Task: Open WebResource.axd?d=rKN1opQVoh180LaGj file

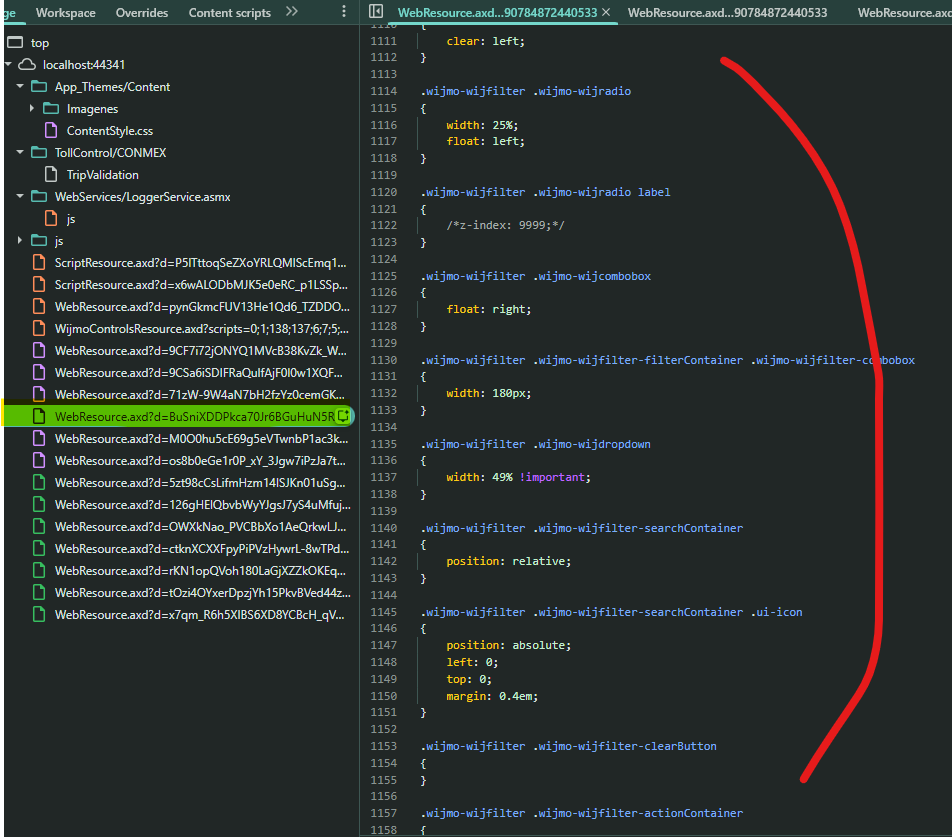Action: tap(200, 571)
